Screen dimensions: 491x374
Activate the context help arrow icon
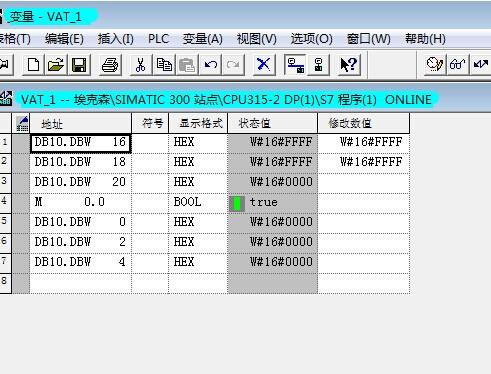(349, 64)
